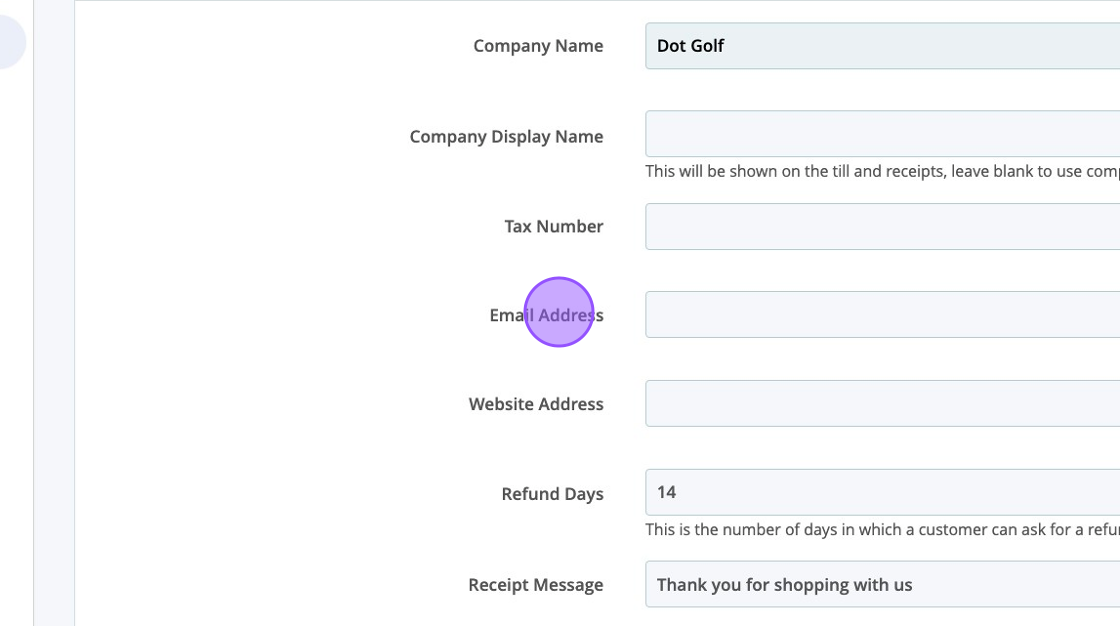Click the blank white form panel area
The height and width of the screenshot is (626, 1120).
click(250, 300)
